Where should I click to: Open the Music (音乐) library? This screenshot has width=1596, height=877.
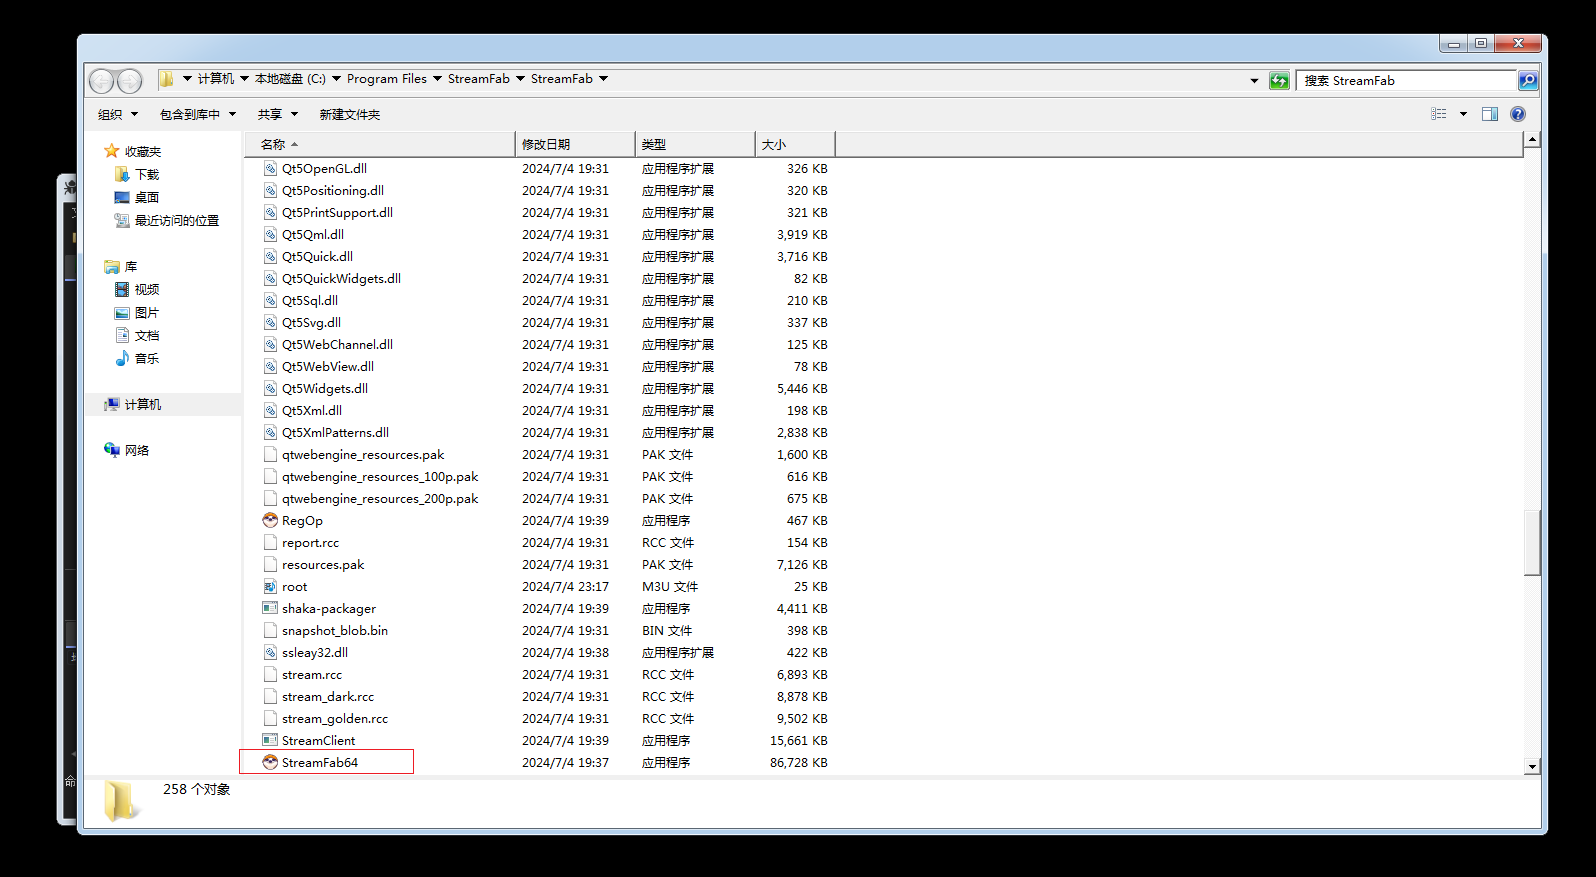(x=137, y=358)
